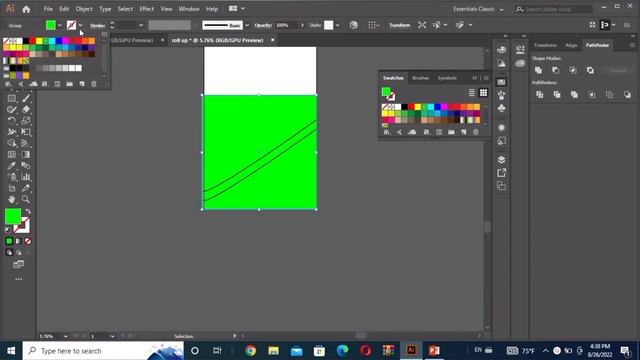
Task: Open the Artboards panel icon in dock
Action: pyautogui.click(x=502, y=186)
